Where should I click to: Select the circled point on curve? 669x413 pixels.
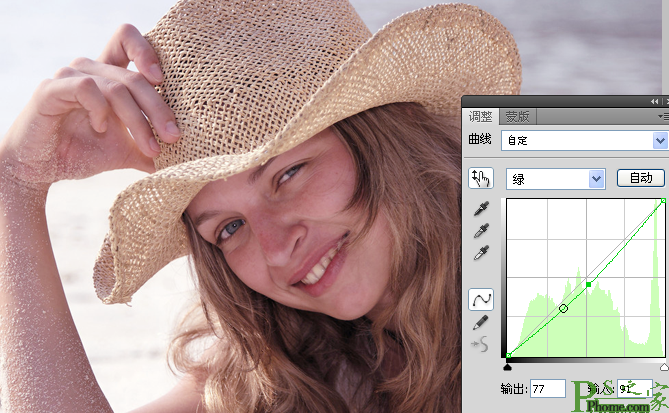[x=563, y=308]
